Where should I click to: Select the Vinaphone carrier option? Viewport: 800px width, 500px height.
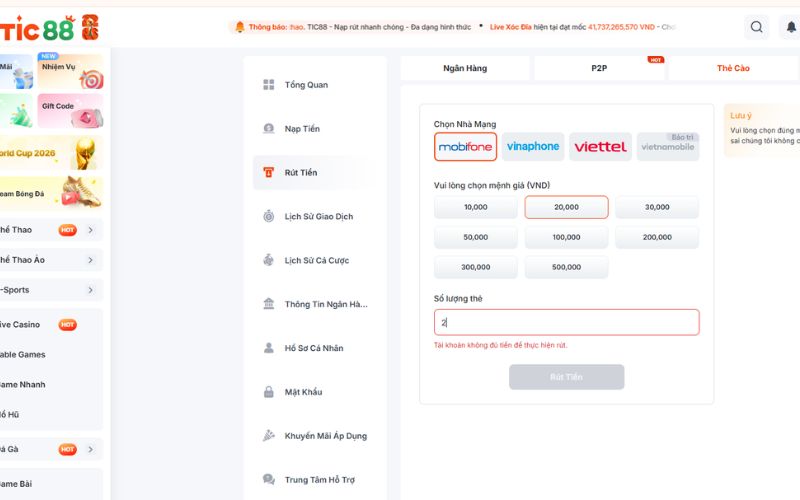533,147
